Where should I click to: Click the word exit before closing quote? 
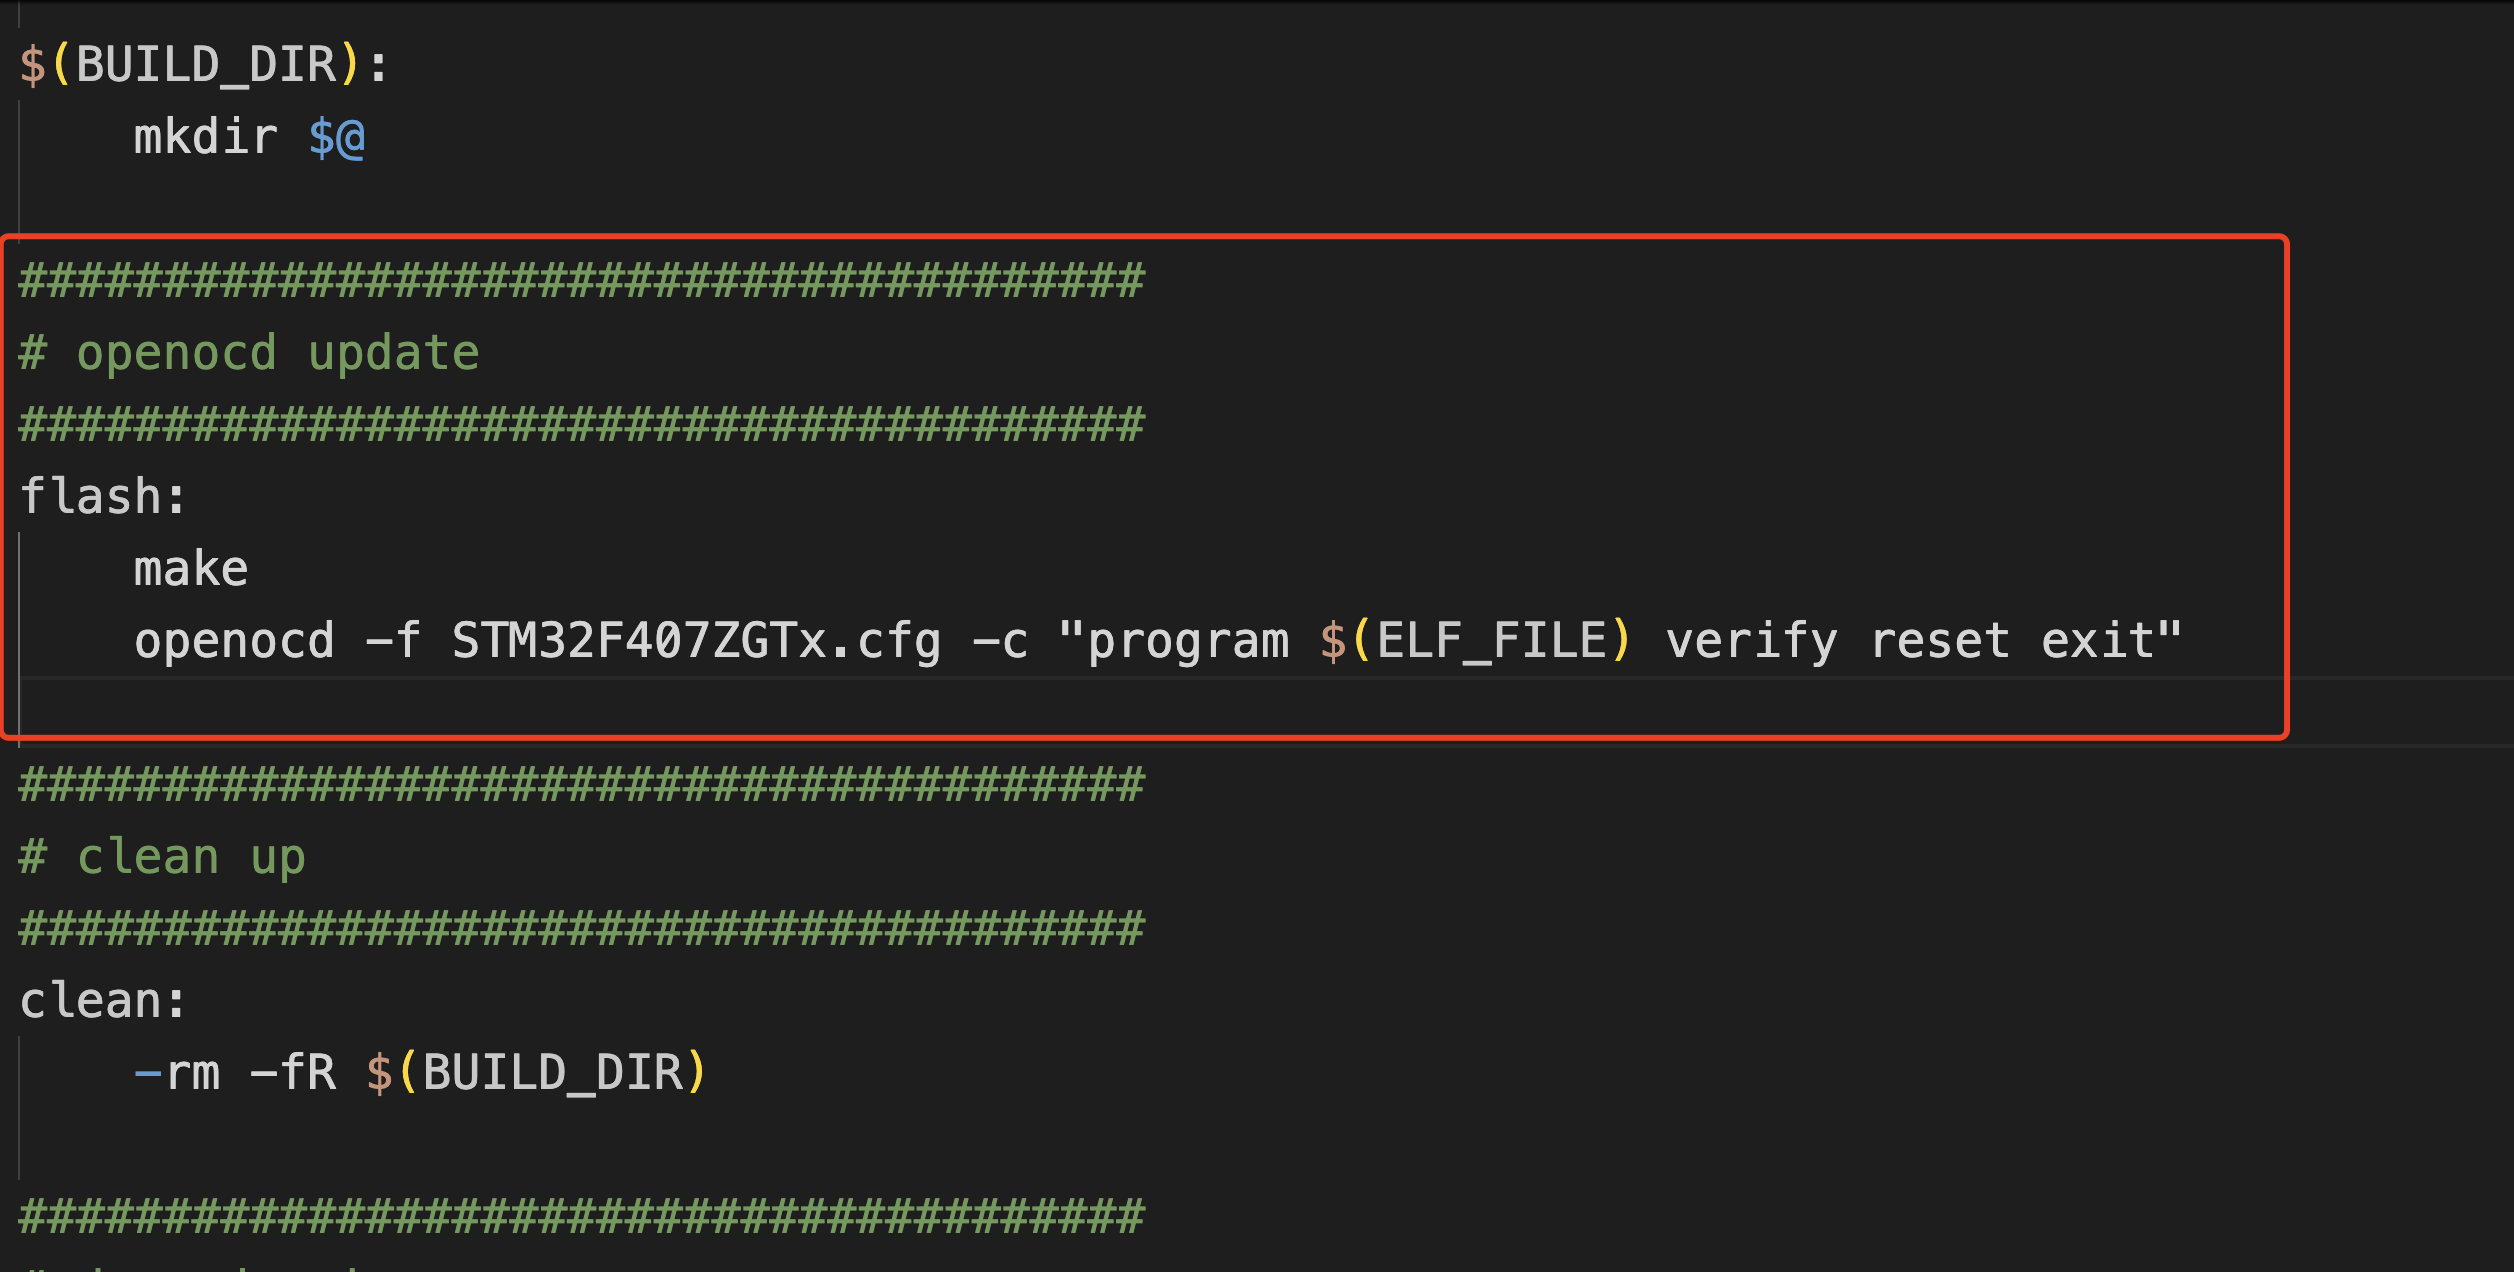point(2098,641)
